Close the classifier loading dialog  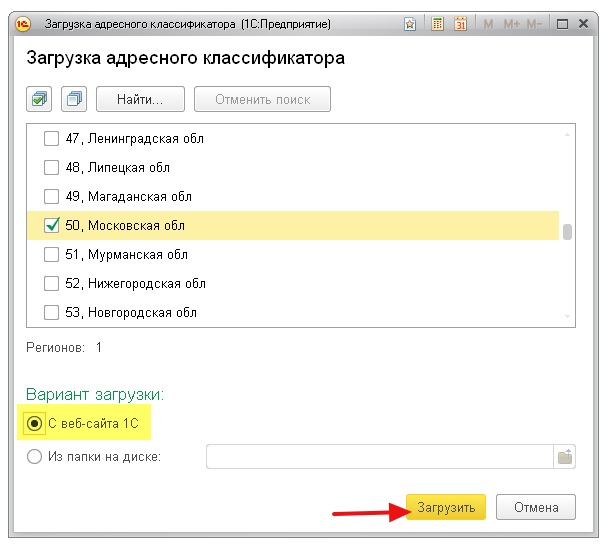583,24
